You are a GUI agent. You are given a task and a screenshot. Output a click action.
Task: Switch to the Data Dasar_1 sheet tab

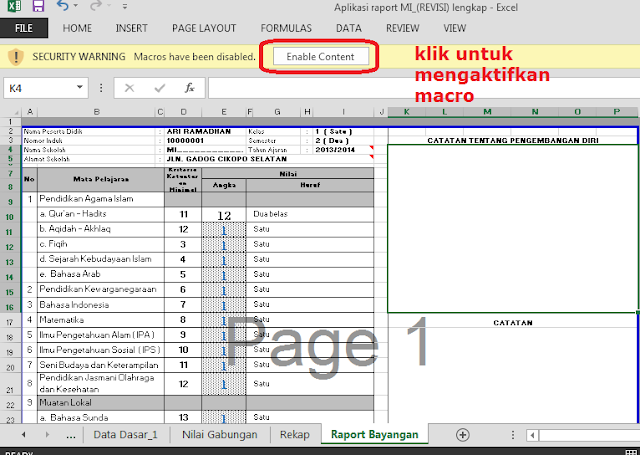tap(125, 435)
